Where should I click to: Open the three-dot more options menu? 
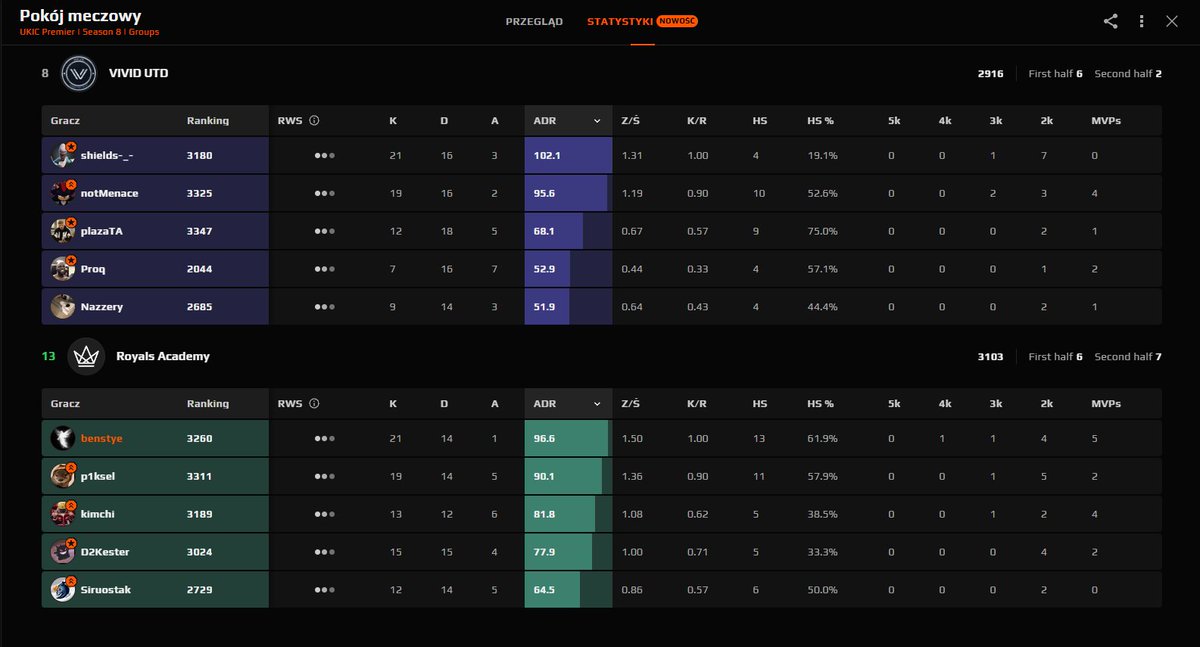click(1142, 21)
